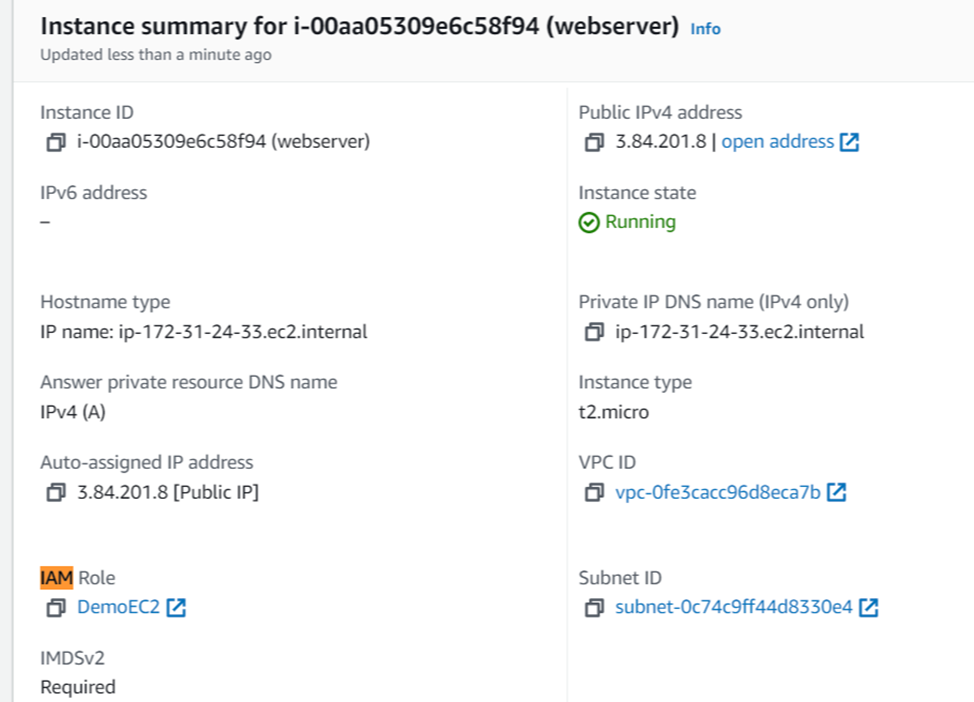Open the subnet-0c74c9ff44d8330e4 link
This screenshot has height=702, width=974.
(x=733, y=607)
